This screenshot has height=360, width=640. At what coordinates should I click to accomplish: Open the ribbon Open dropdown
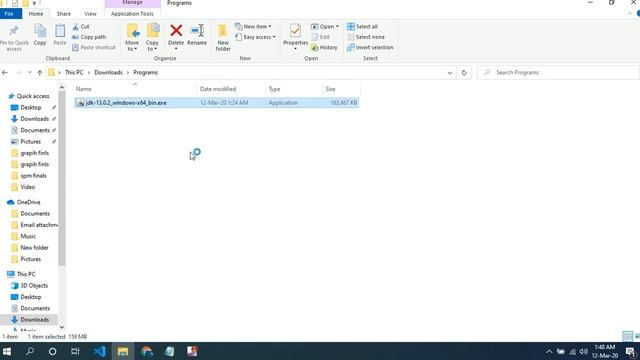pyautogui.click(x=325, y=27)
